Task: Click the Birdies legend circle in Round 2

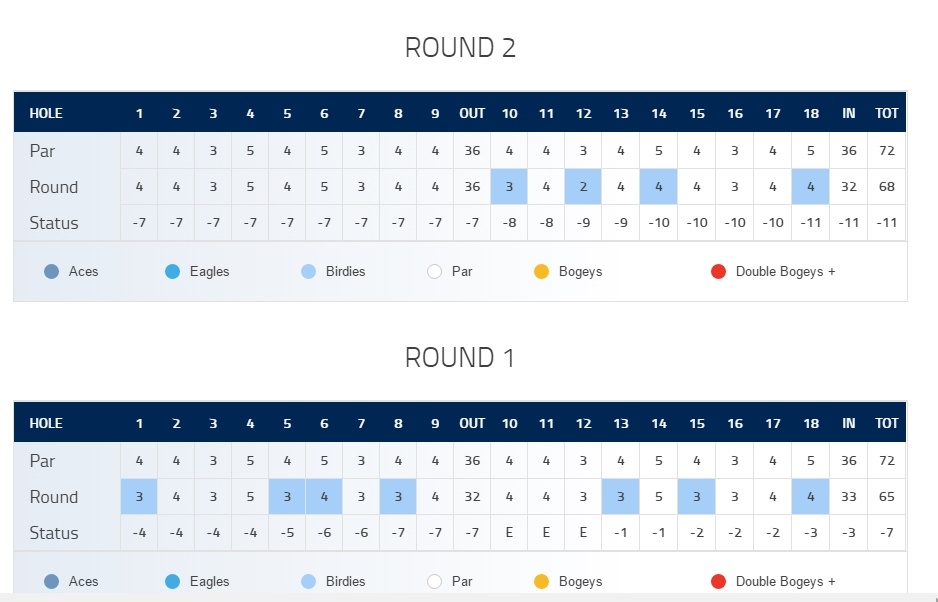Action: click(x=308, y=272)
